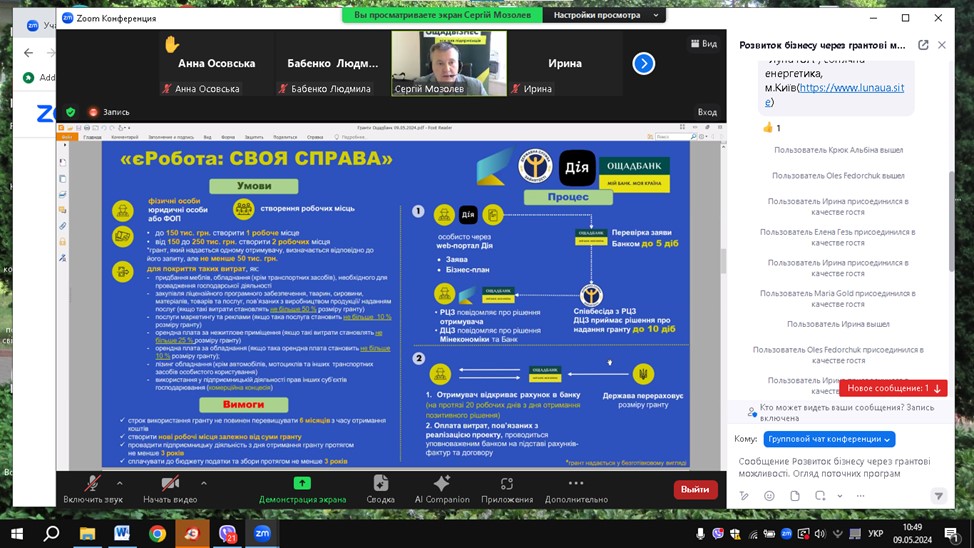Screen dimensions: 974x548
Task: Send the chat message
Action: pyautogui.click(x=939, y=496)
